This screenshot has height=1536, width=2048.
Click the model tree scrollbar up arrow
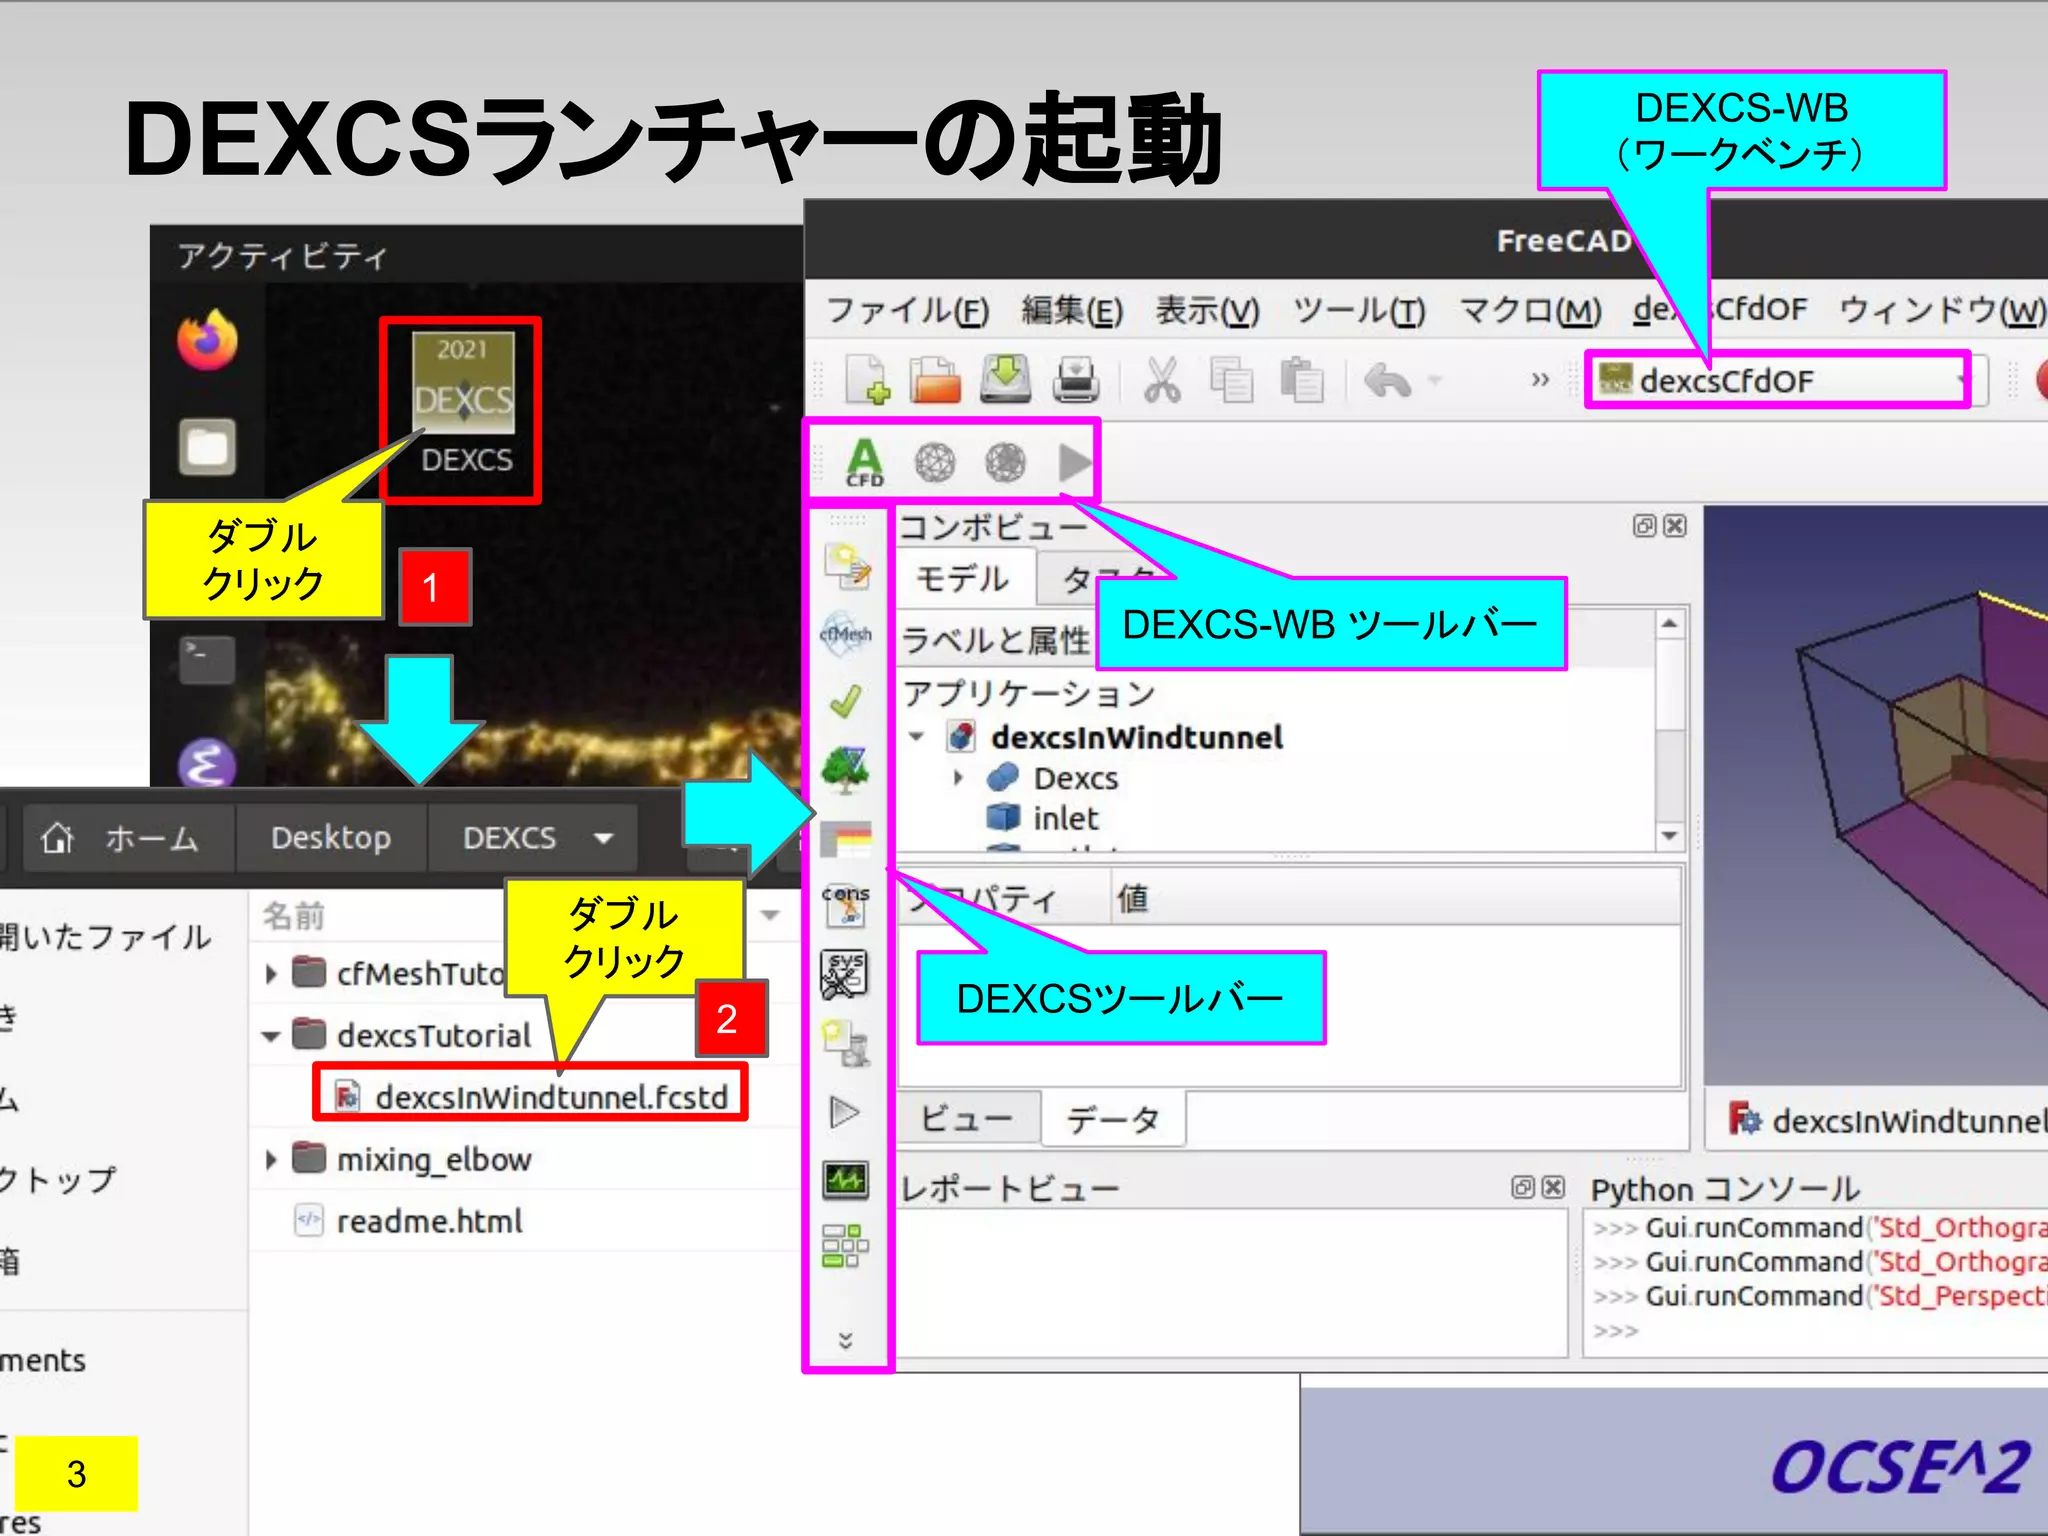pyautogui.click(x=1669, y=624)
